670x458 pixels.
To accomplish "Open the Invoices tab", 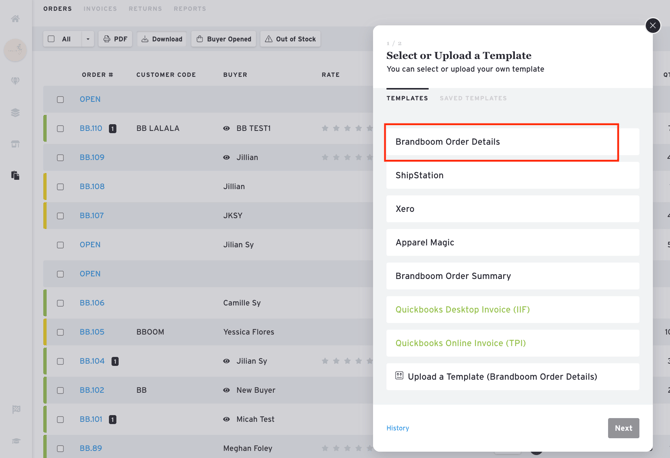I will point(100,9).
